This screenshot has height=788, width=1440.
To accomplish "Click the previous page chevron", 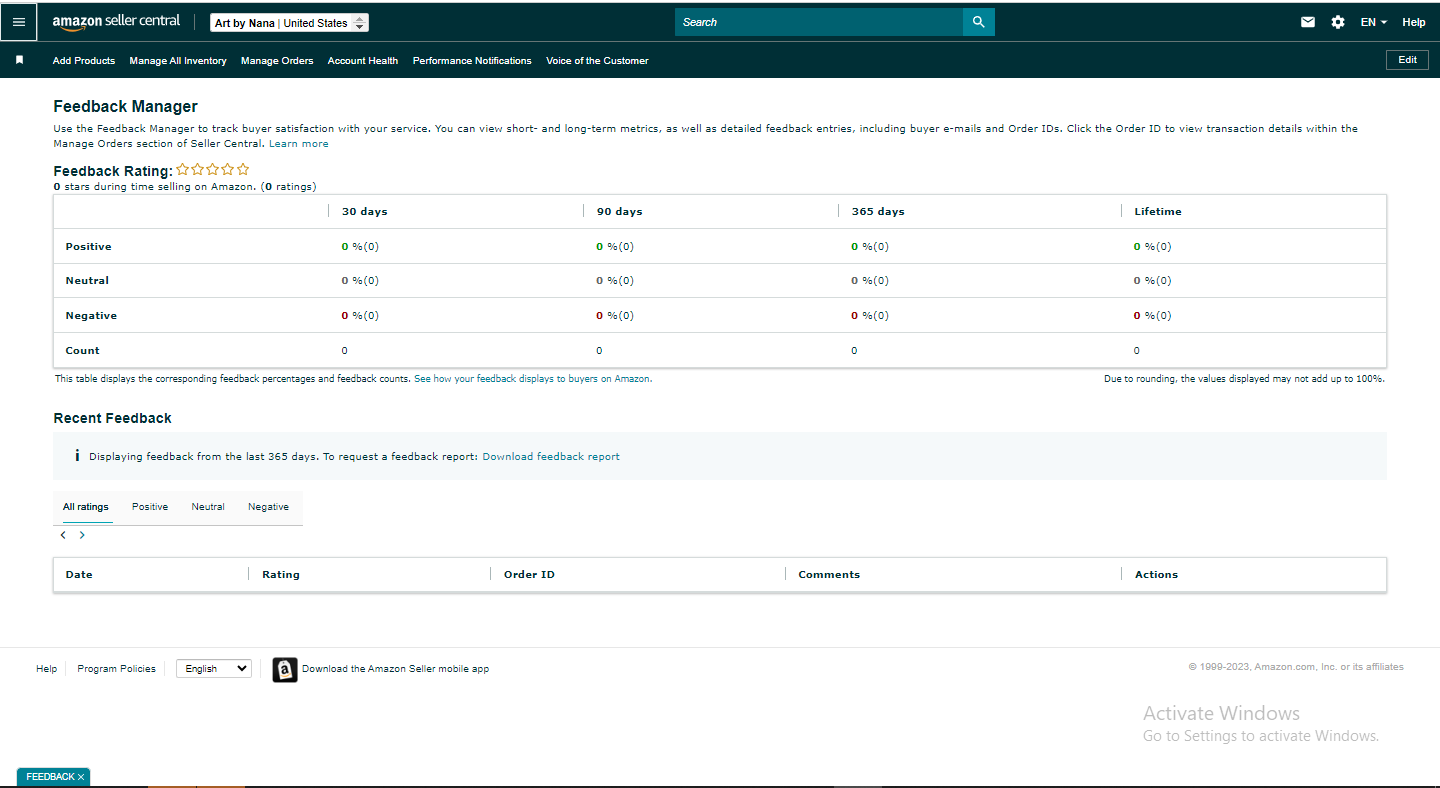I will (63, 535).
